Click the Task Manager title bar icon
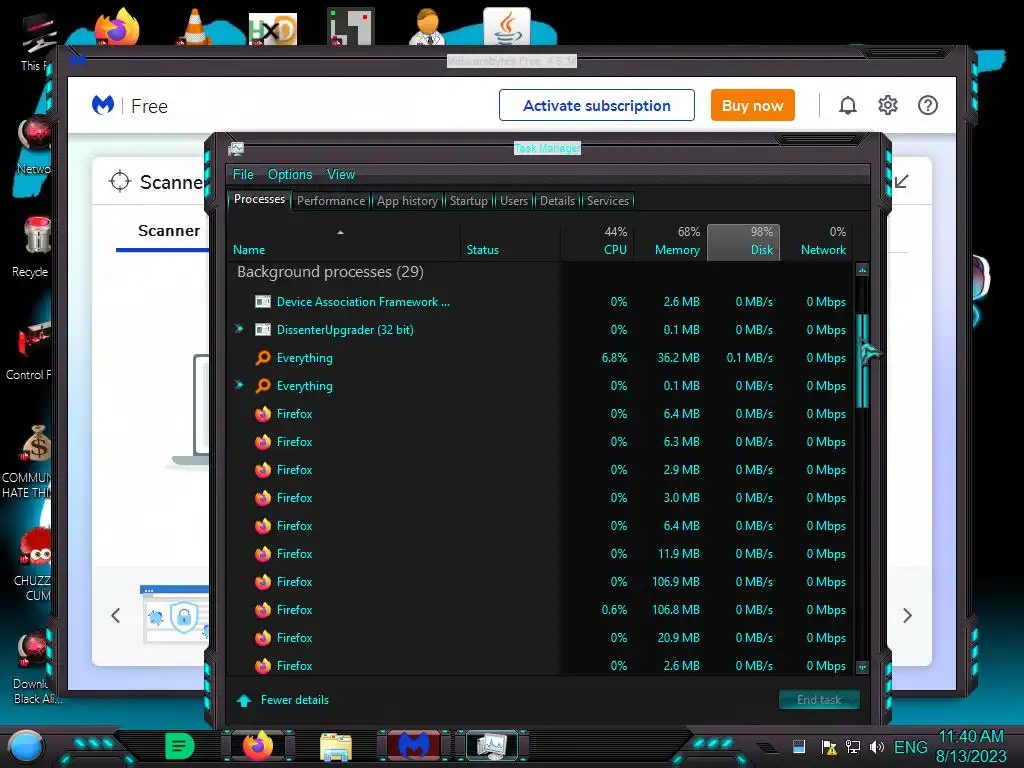 tap(236, 149)
